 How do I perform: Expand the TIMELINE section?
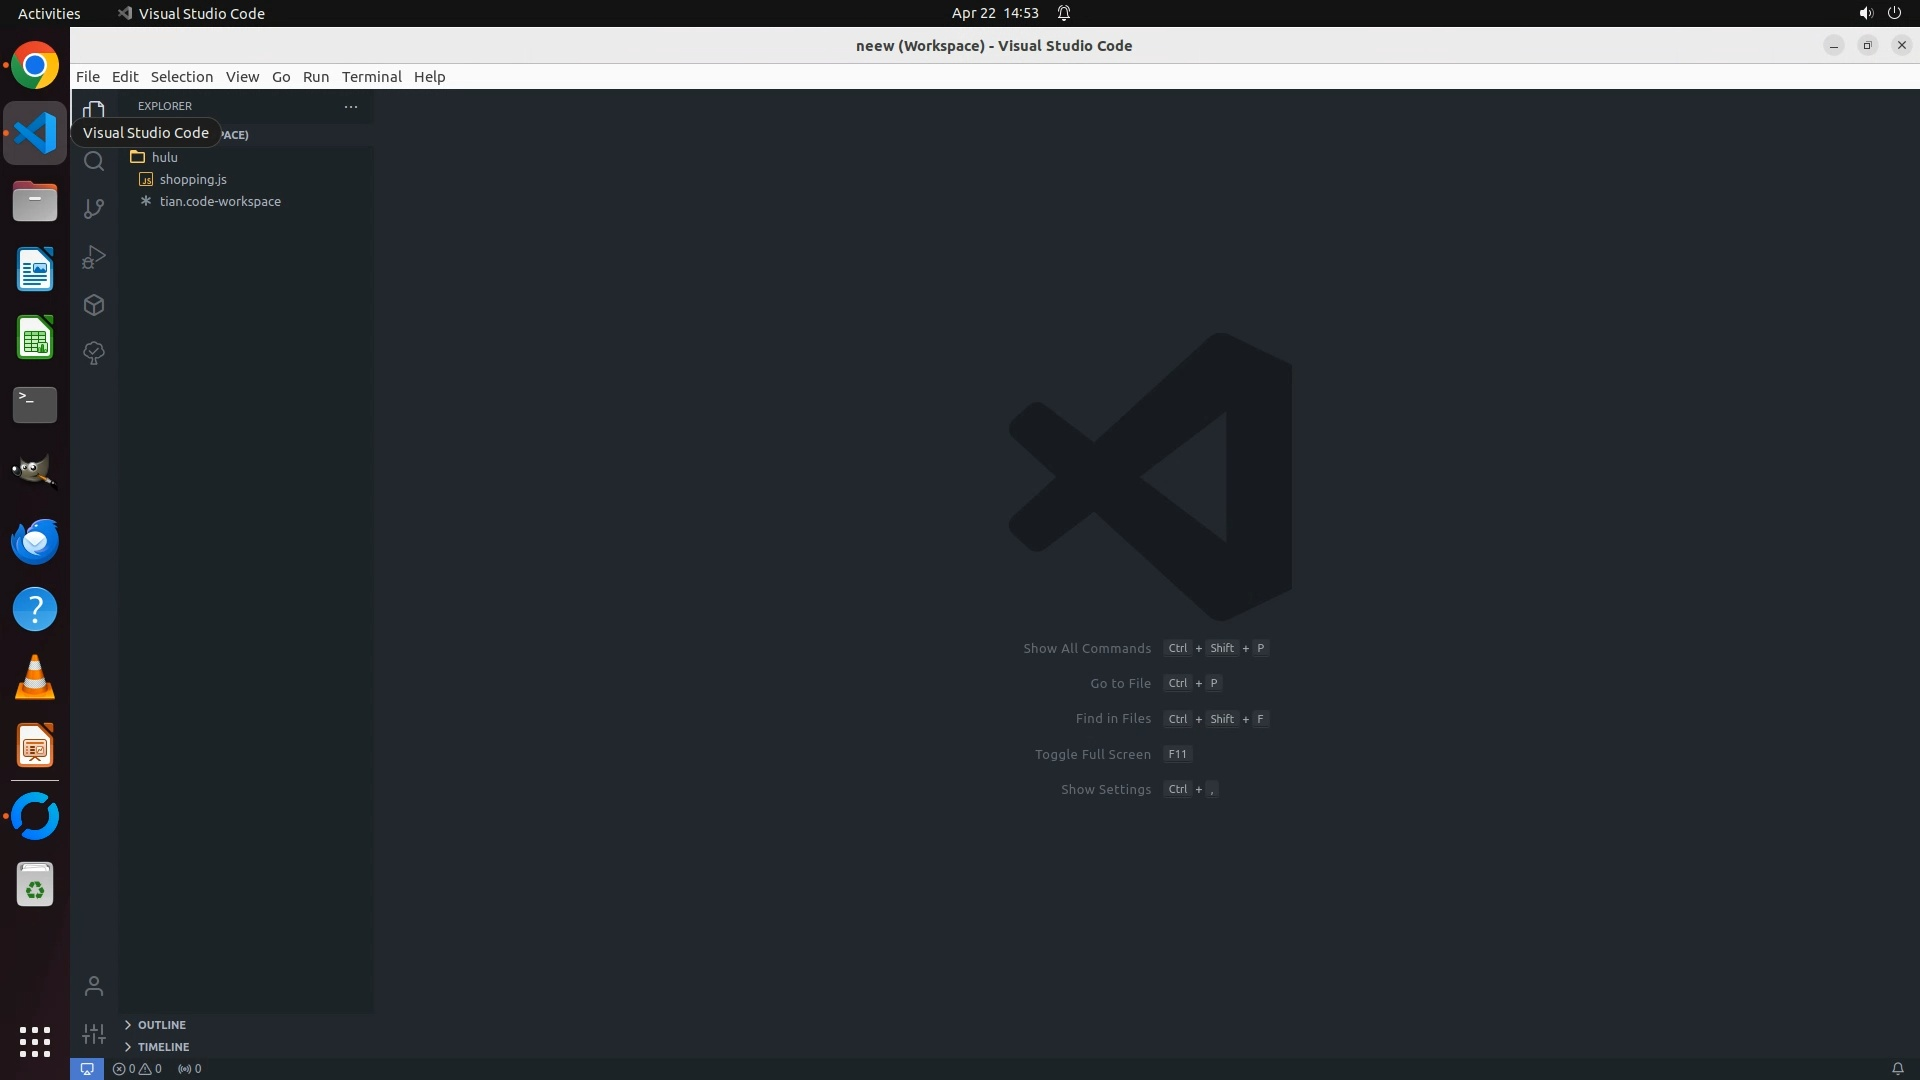click(163, 1047)
